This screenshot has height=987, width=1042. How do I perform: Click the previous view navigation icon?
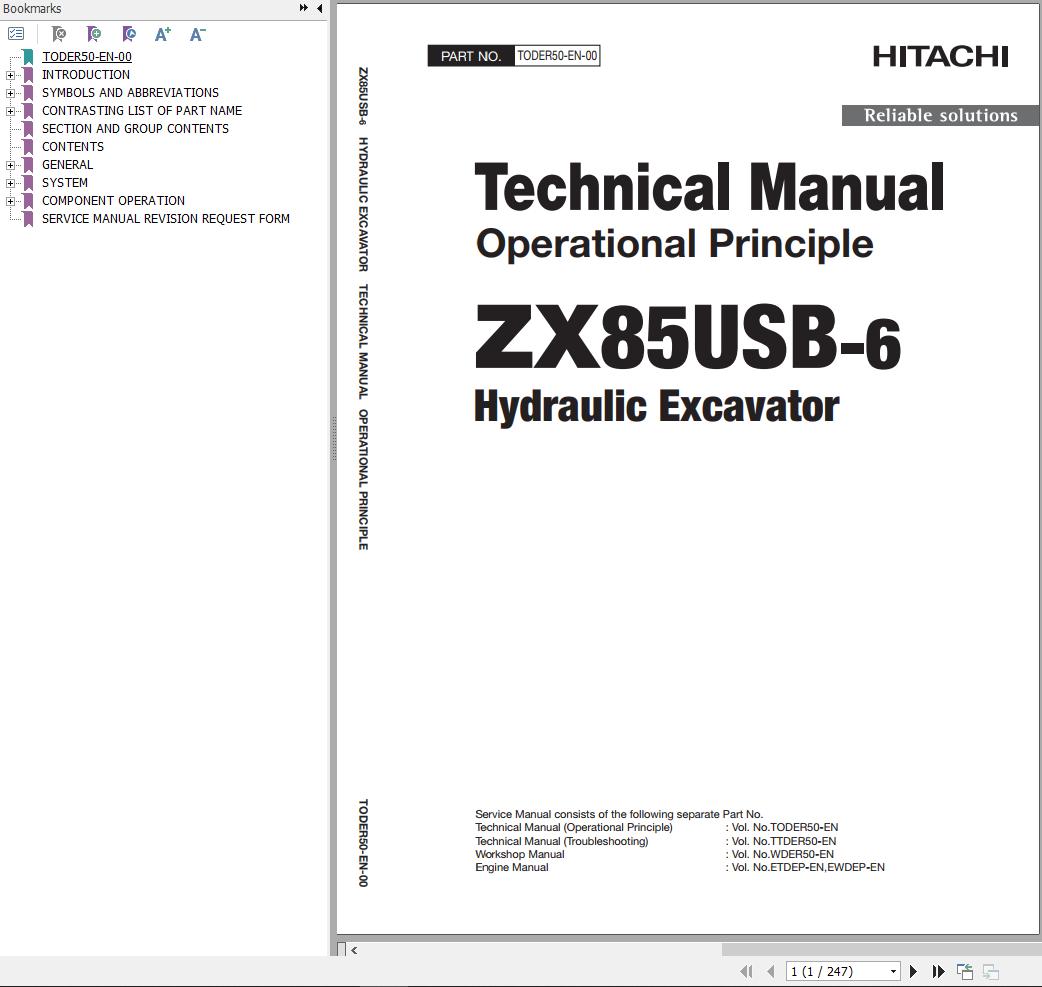point(965,971)
